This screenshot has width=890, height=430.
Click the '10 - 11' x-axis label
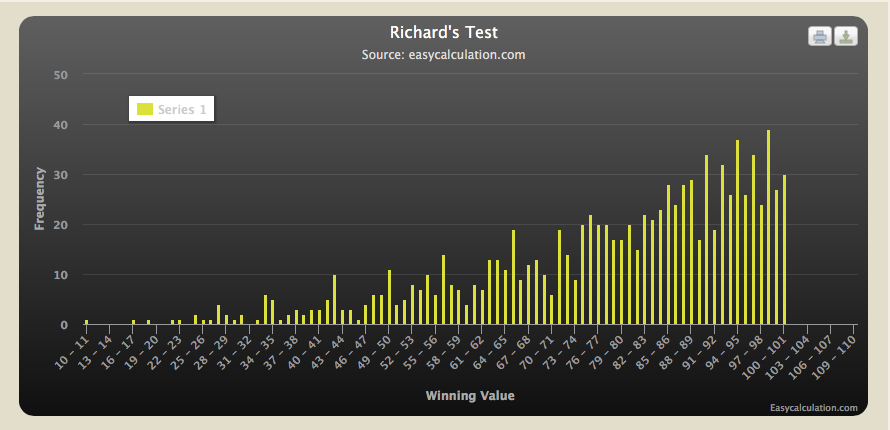tap(73, 349)
